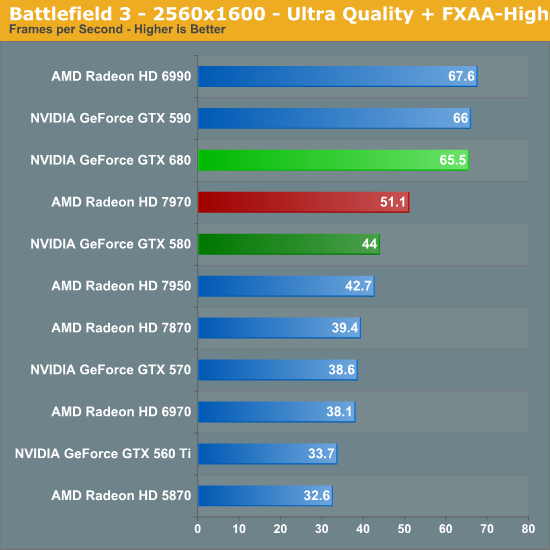Click the 32.6 value label

[x=316, y=495]
